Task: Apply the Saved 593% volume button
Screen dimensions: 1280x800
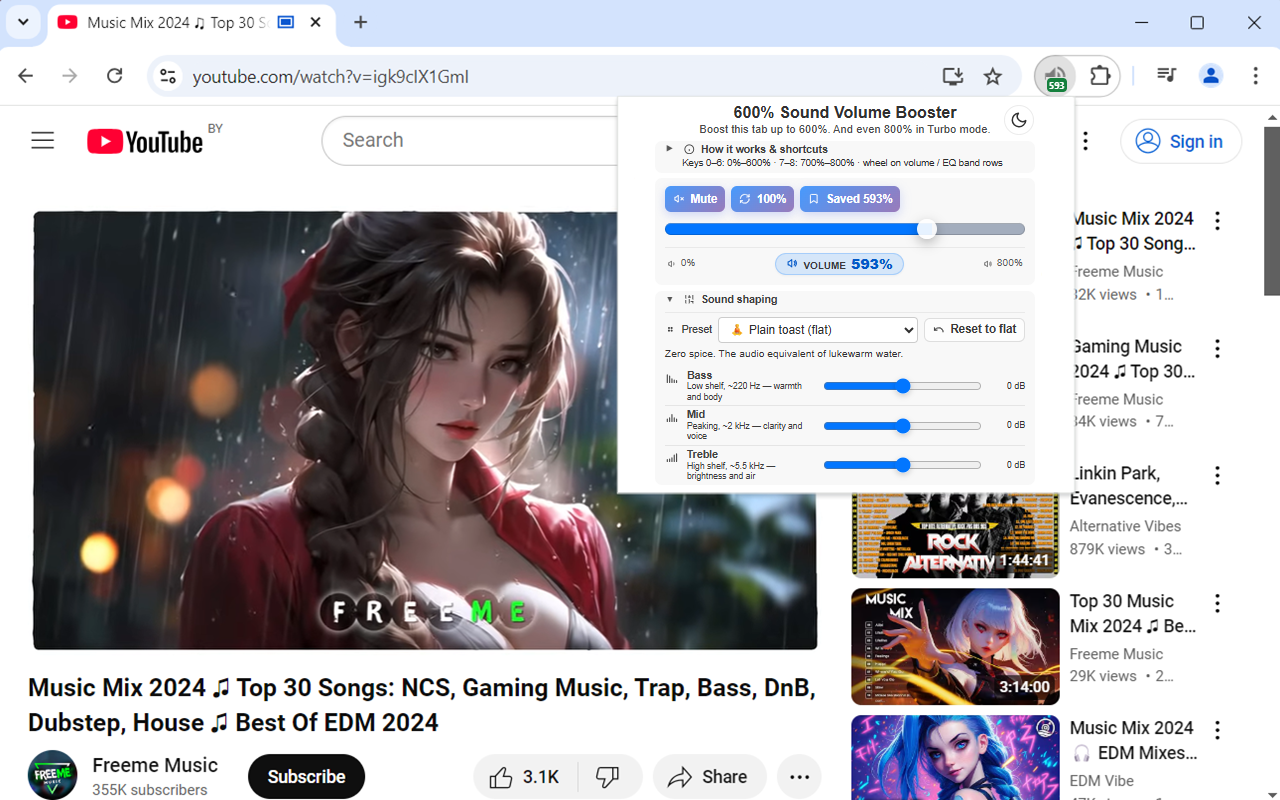Action: pos(850,199)
